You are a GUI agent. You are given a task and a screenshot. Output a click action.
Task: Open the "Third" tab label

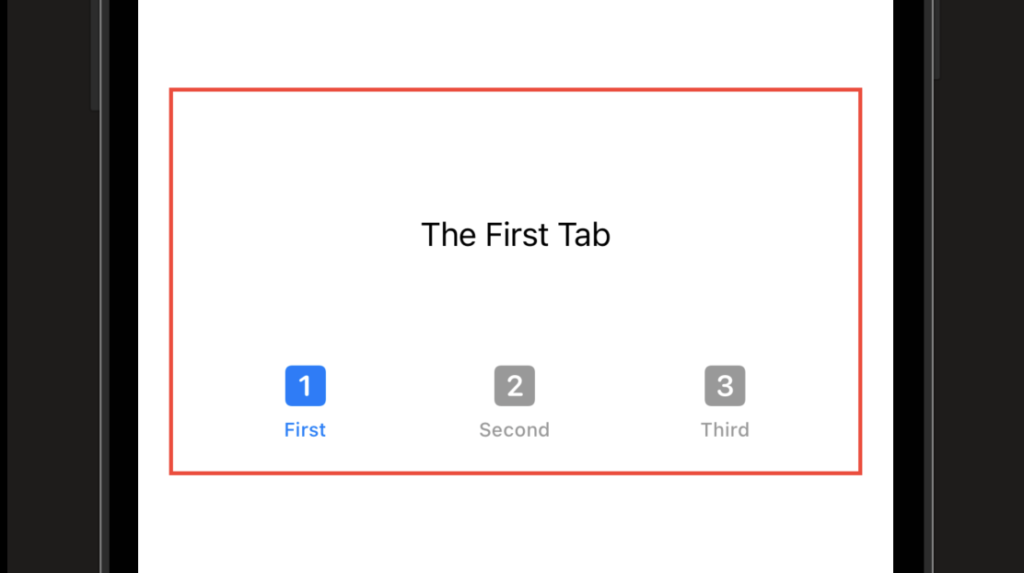pos(725,430)
